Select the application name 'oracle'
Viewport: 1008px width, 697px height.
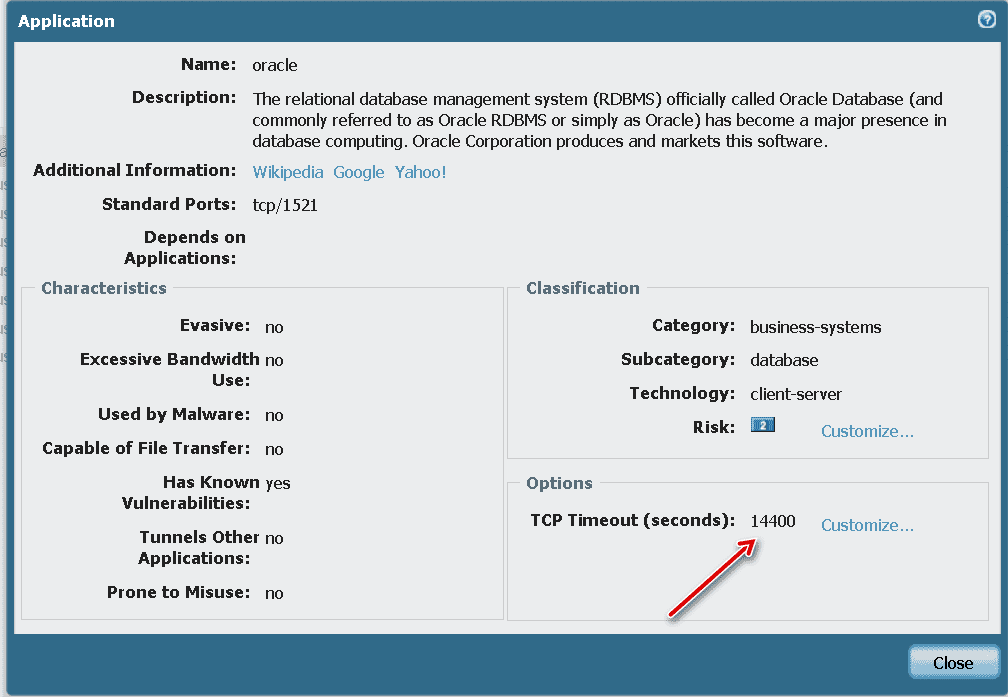(x=274, y=65)
